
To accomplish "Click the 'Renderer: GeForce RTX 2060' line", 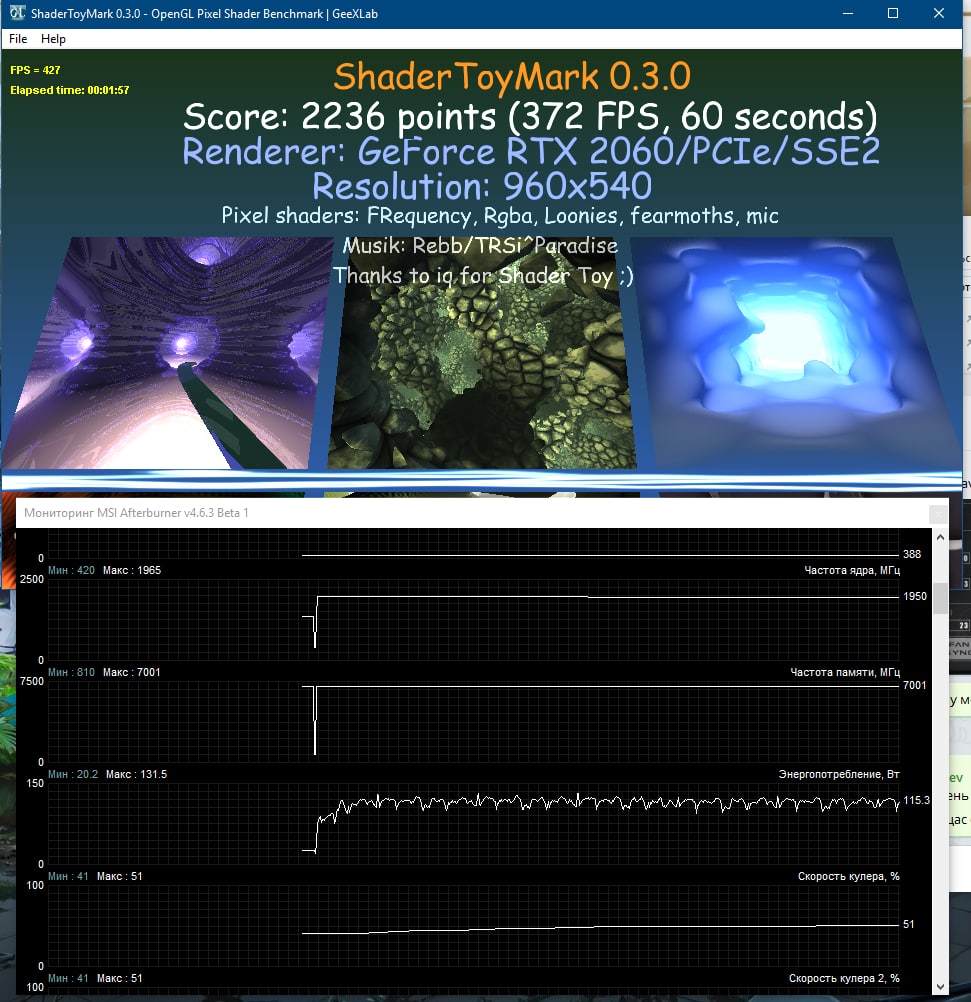I will pyautogui.click(x=531, y=152).
